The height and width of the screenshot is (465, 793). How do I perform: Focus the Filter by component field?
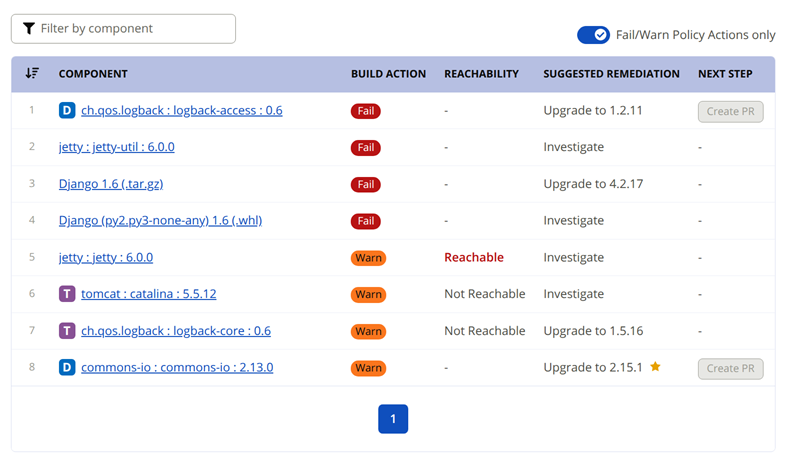click(123, 29)
